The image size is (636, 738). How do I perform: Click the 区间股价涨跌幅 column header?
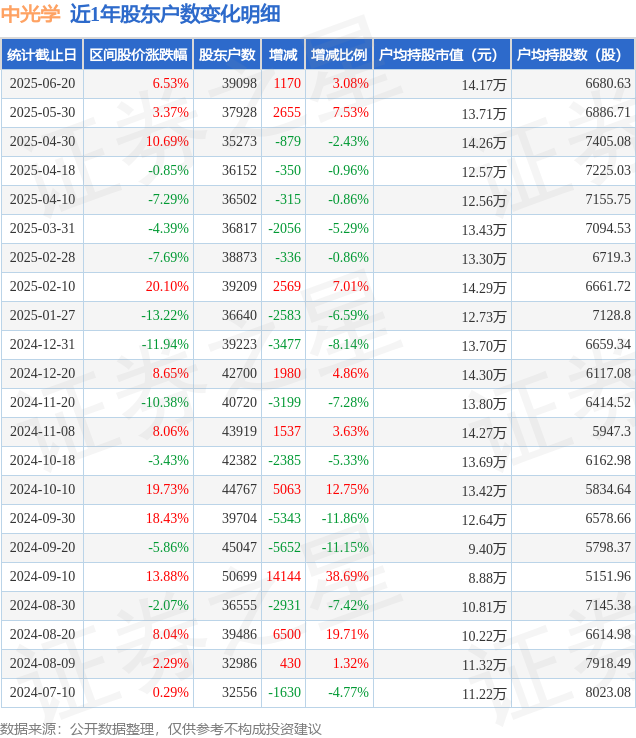138,55
